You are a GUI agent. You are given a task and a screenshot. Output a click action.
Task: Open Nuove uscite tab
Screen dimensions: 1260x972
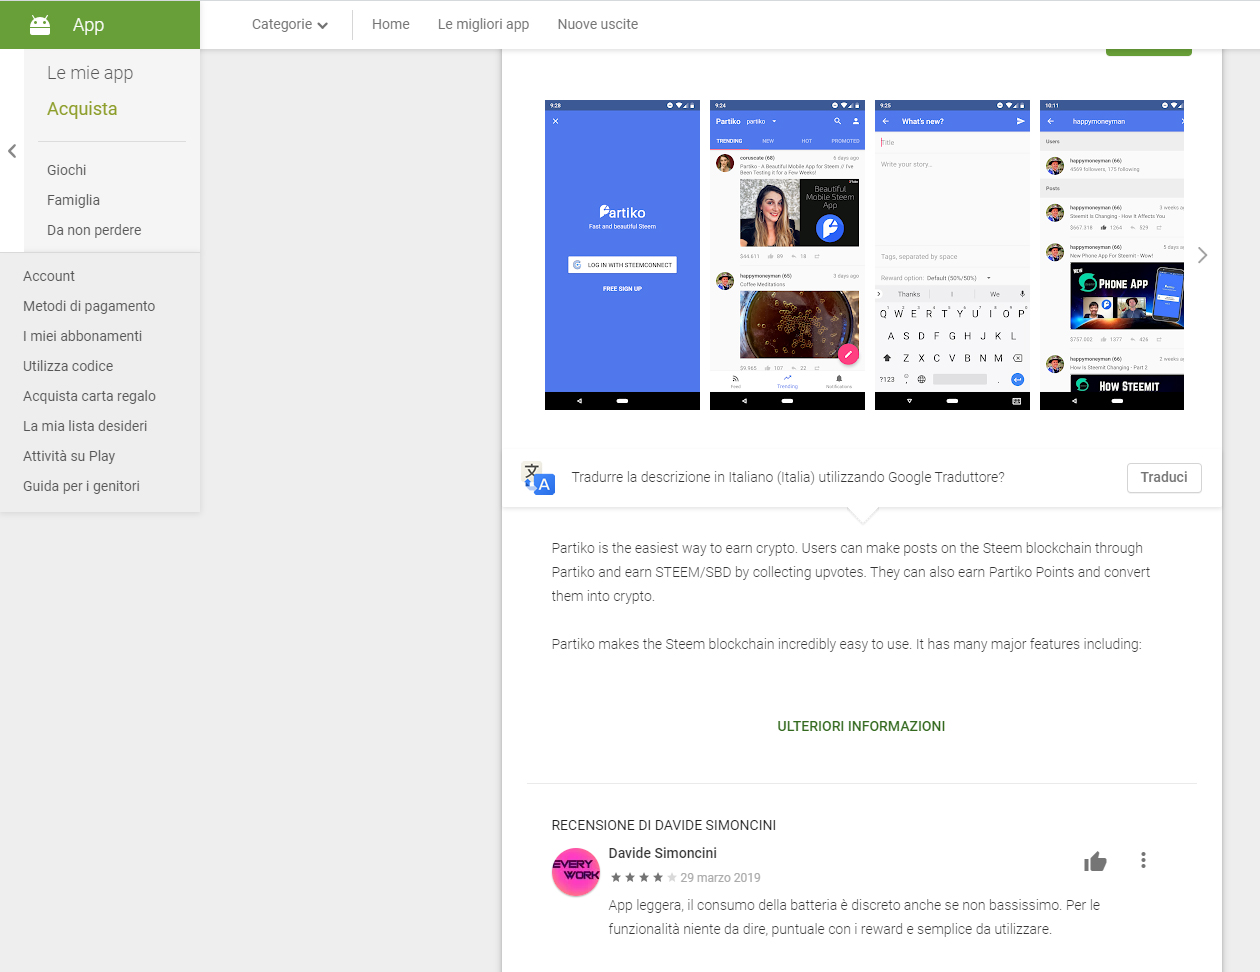coord(598,24)
